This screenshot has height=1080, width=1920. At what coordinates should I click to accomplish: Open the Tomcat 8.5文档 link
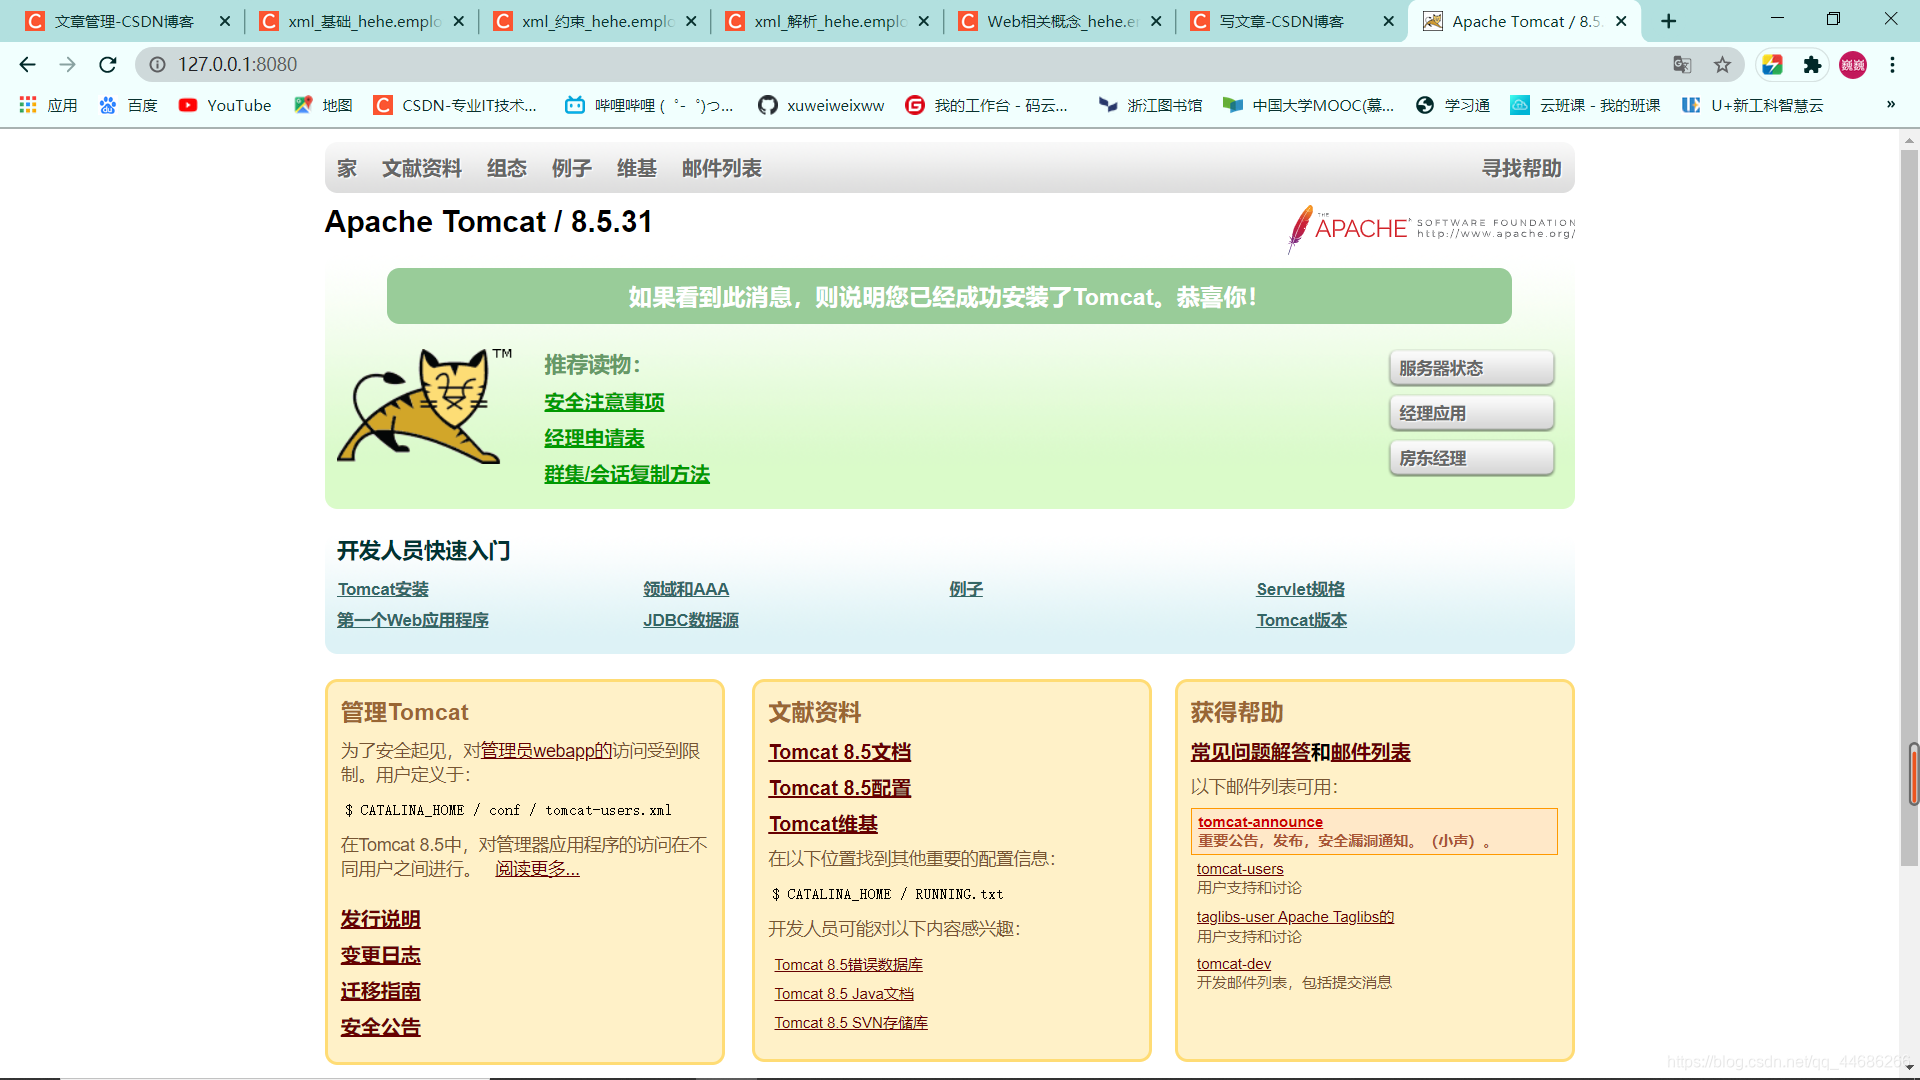[x=839, y=752]
